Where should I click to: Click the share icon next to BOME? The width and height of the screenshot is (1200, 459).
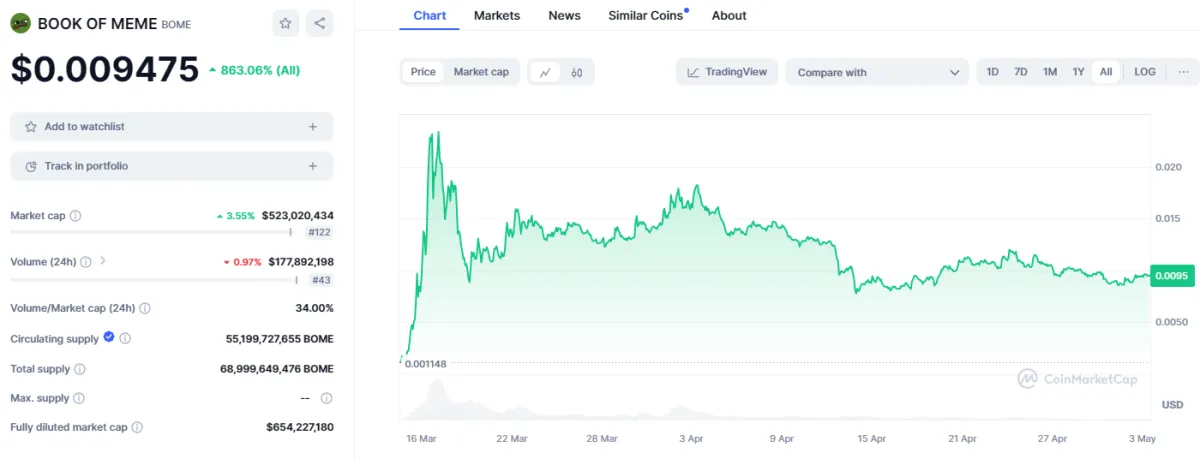click(319, 23)
